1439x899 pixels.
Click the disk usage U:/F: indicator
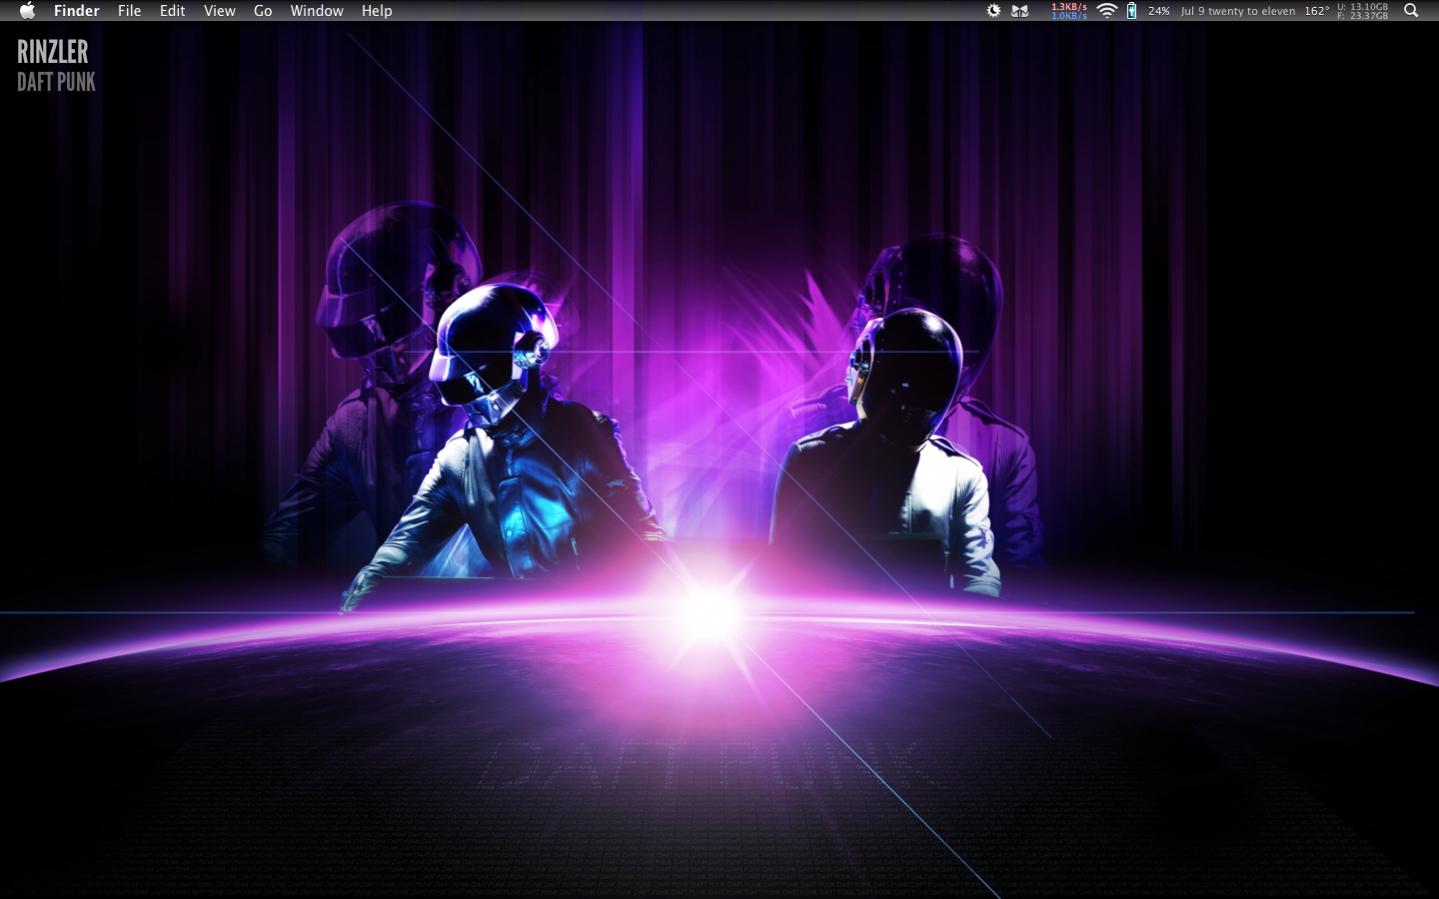tap(1363, 11)
